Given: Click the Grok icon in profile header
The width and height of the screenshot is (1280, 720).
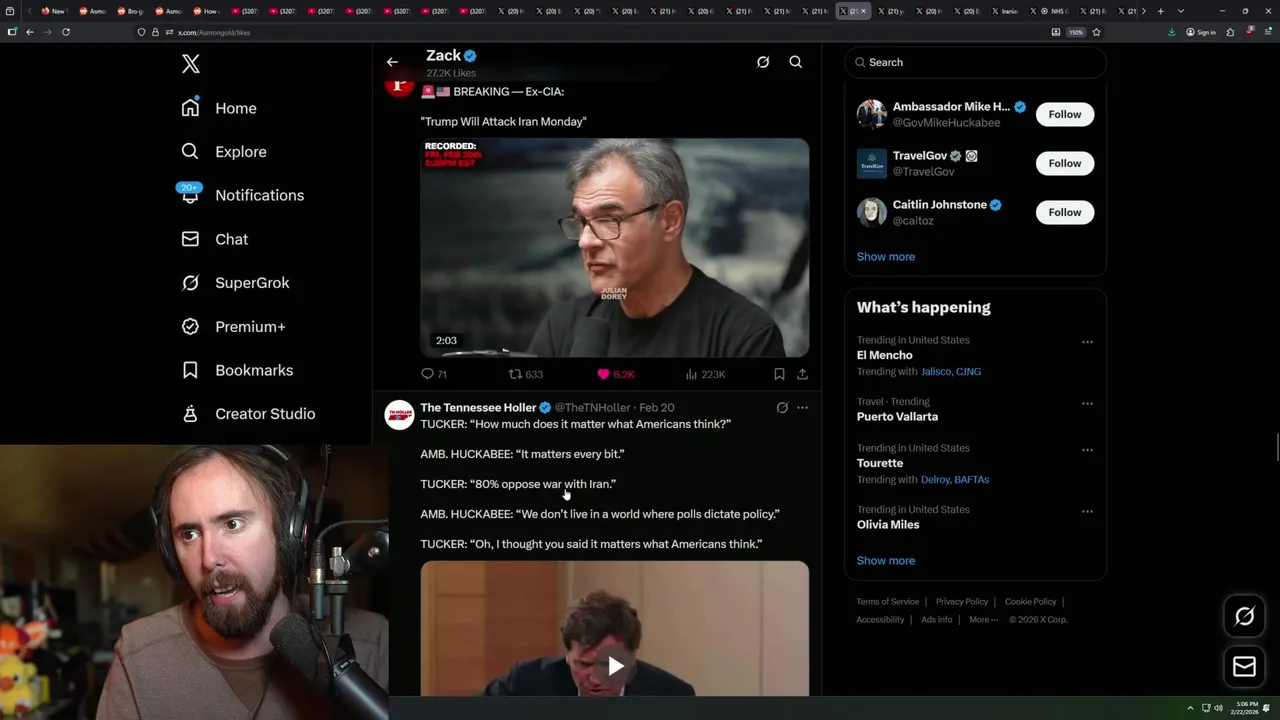Looking at the screenshot, I should tap(763, 62).
